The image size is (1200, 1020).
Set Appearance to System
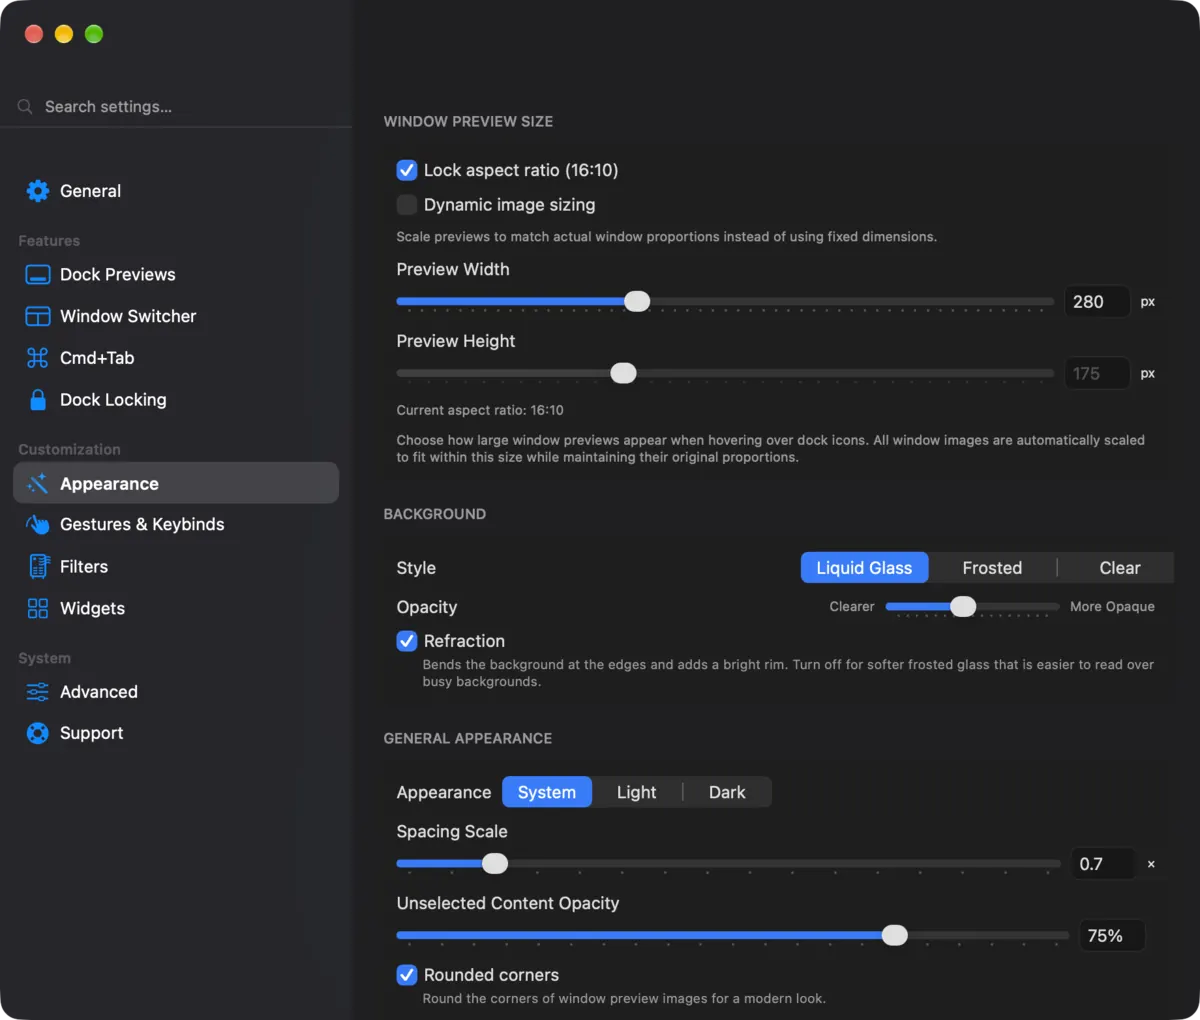tap(547, 792)
